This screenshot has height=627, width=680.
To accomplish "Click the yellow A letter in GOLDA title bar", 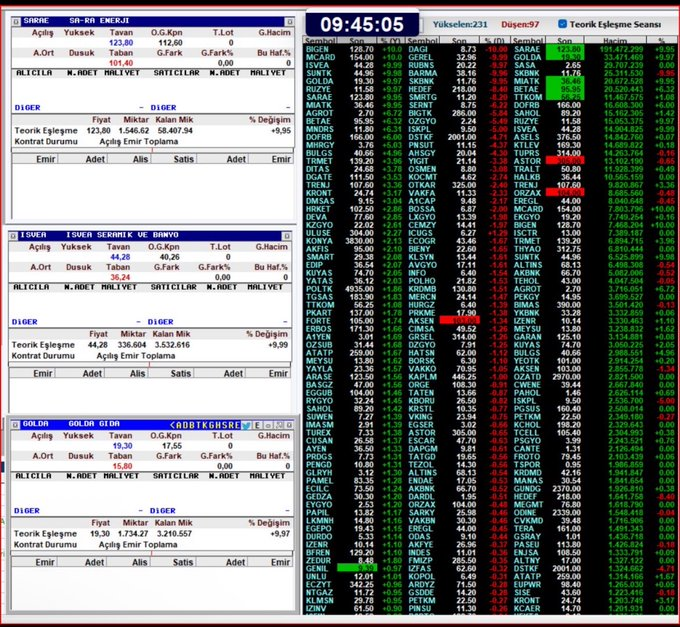I will point(179,425).
